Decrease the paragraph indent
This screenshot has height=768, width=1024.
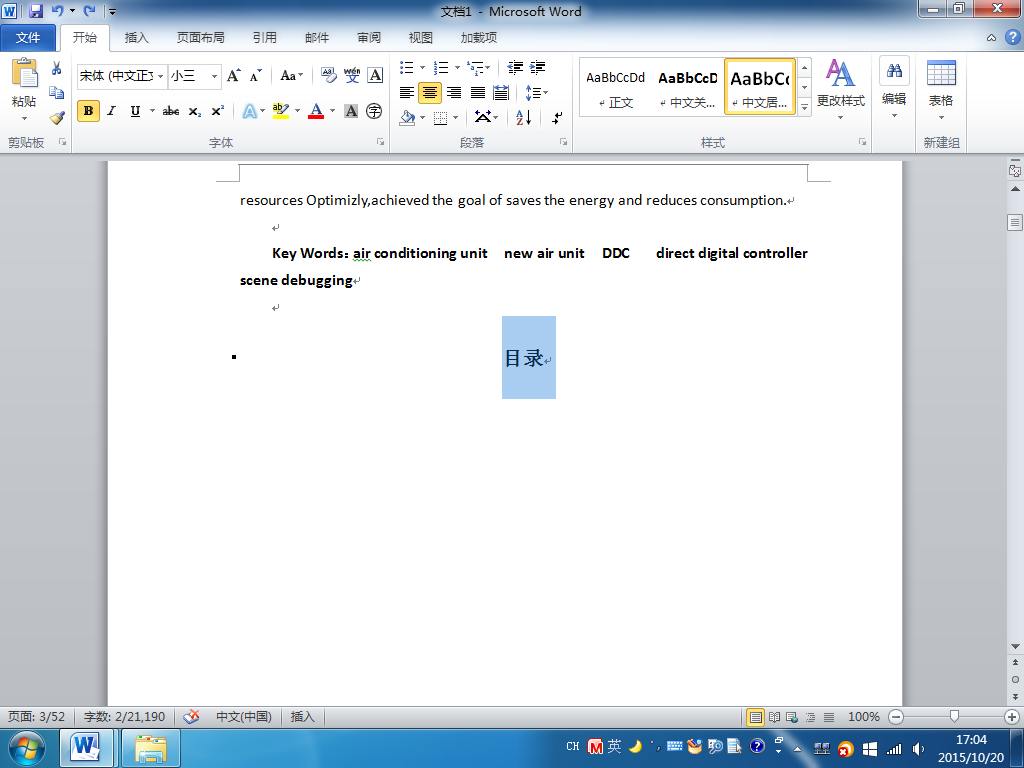point(515,67)
